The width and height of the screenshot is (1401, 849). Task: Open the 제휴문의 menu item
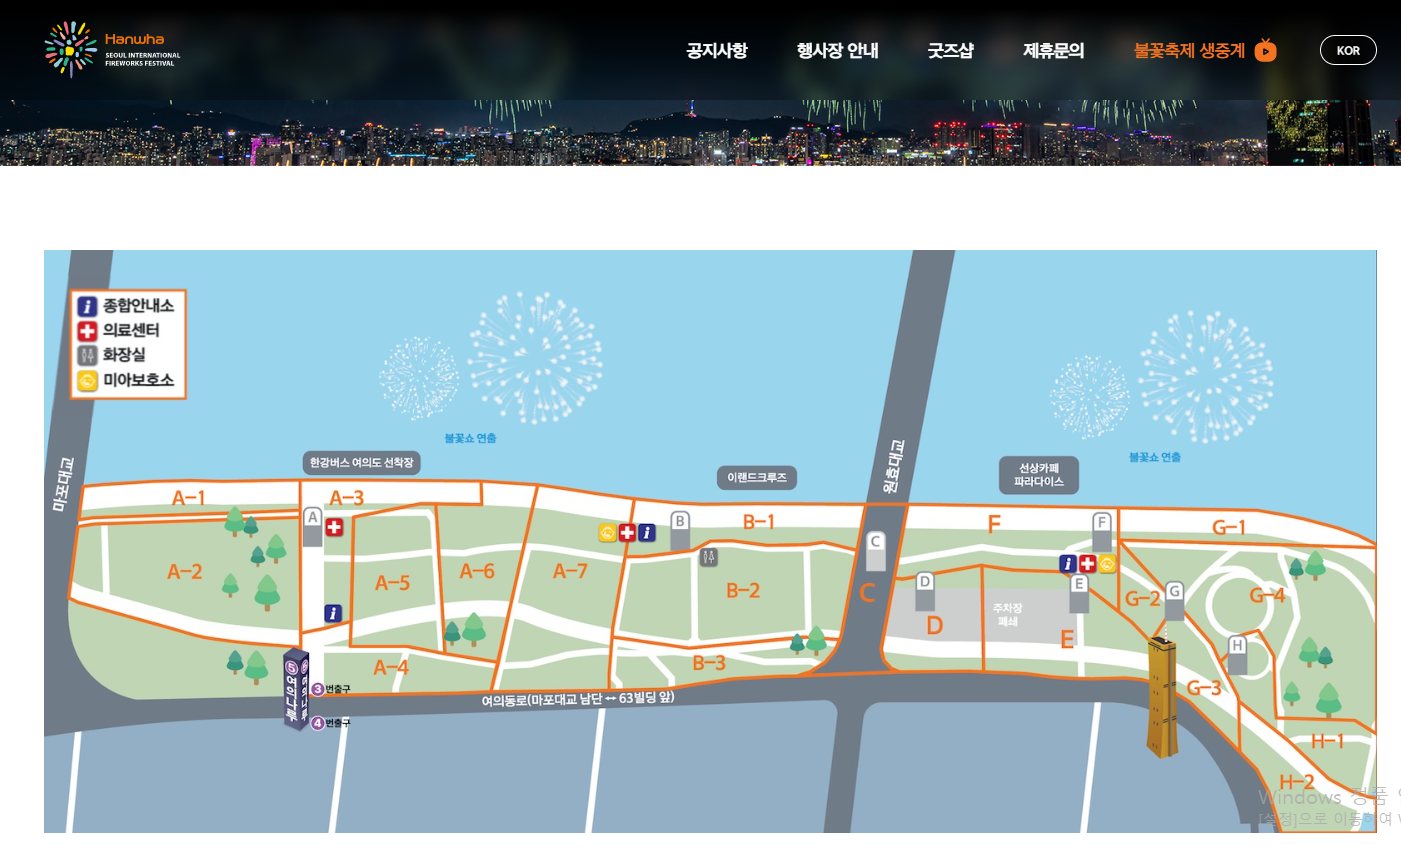click(1053, 50)
